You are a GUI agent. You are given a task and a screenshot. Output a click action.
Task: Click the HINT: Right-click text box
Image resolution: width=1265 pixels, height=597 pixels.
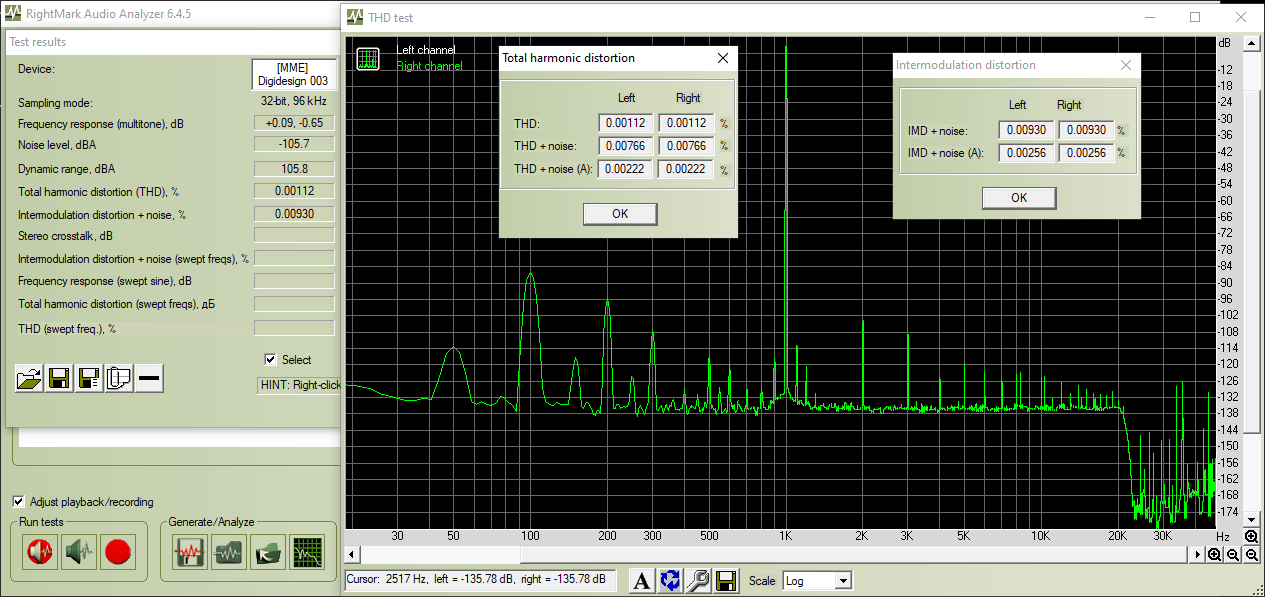click(x=298, y=384)
